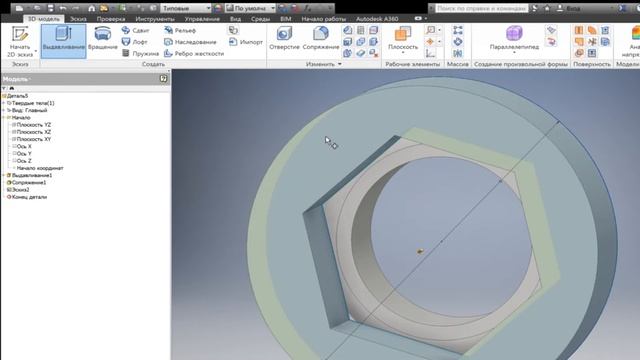Collapse the Начало folder node
640x360 pixels.
coord(4,118)
